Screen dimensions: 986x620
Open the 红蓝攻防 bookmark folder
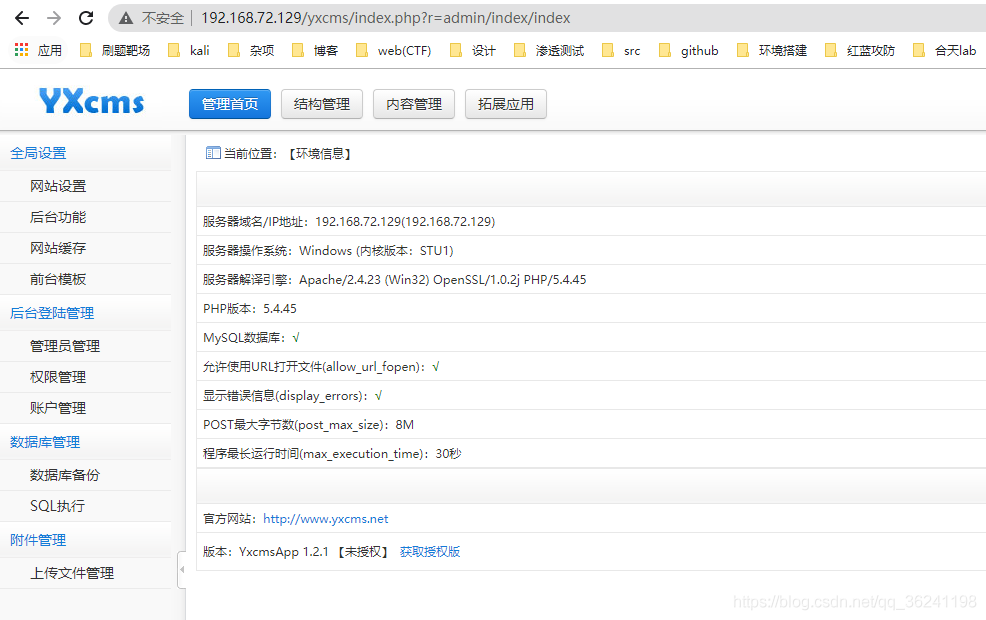click(860, 50)
